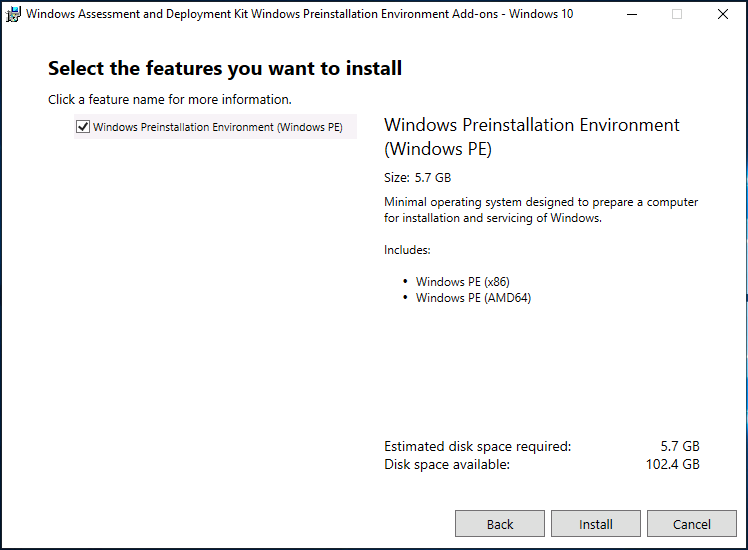The width and height of the screenshot is (748, 550).
Task: Click the 'Size: 5.7 GB' text
Action: tap(417, 178)
